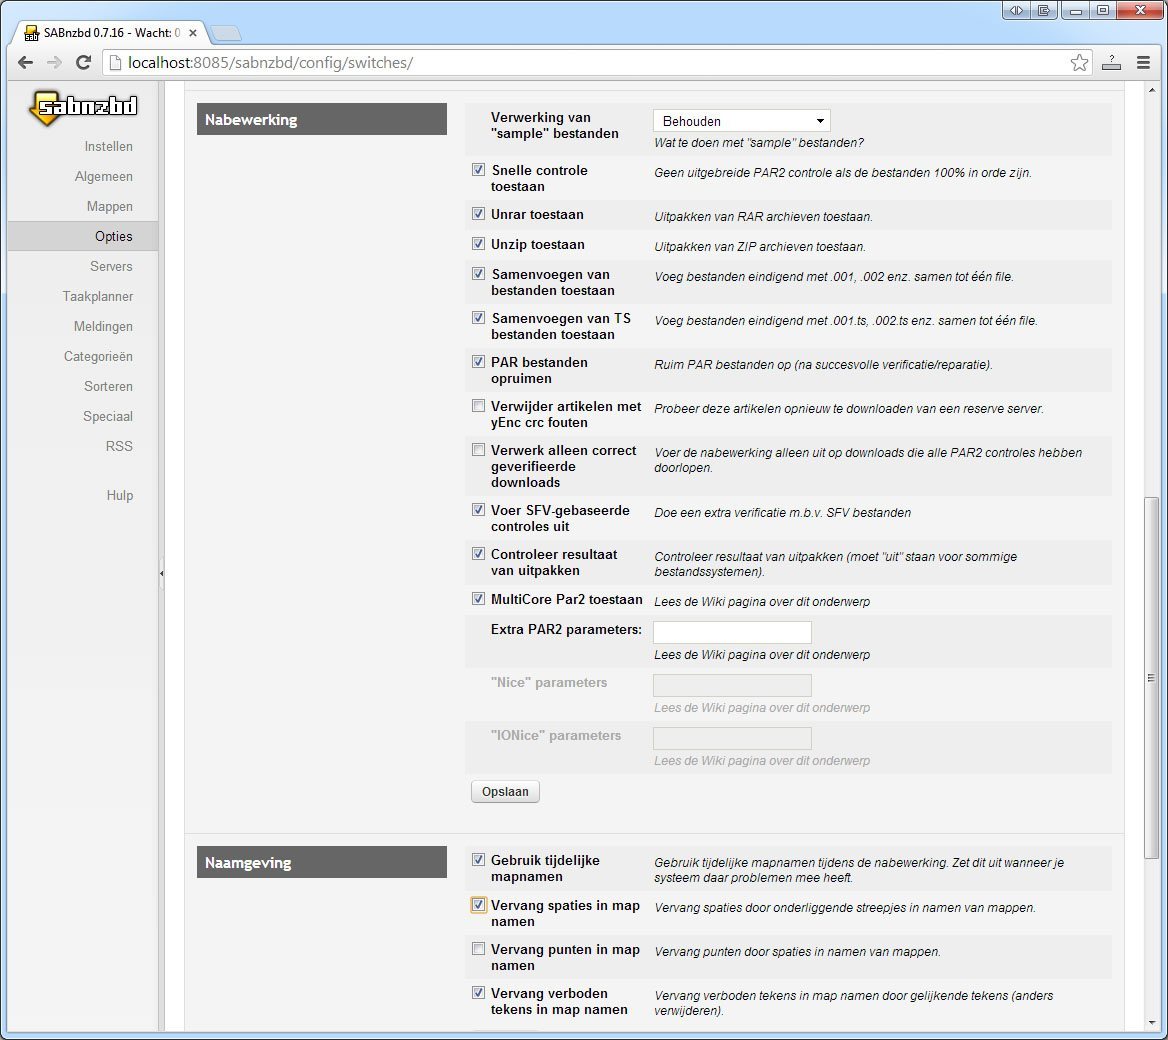
Task: Uncheck Vervang spaties in map namen
Action: click(478, 905)
